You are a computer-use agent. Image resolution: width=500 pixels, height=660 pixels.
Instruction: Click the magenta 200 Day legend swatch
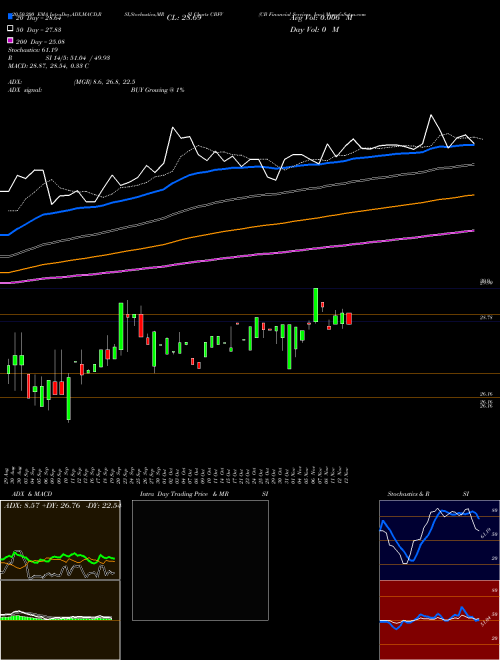11,40
